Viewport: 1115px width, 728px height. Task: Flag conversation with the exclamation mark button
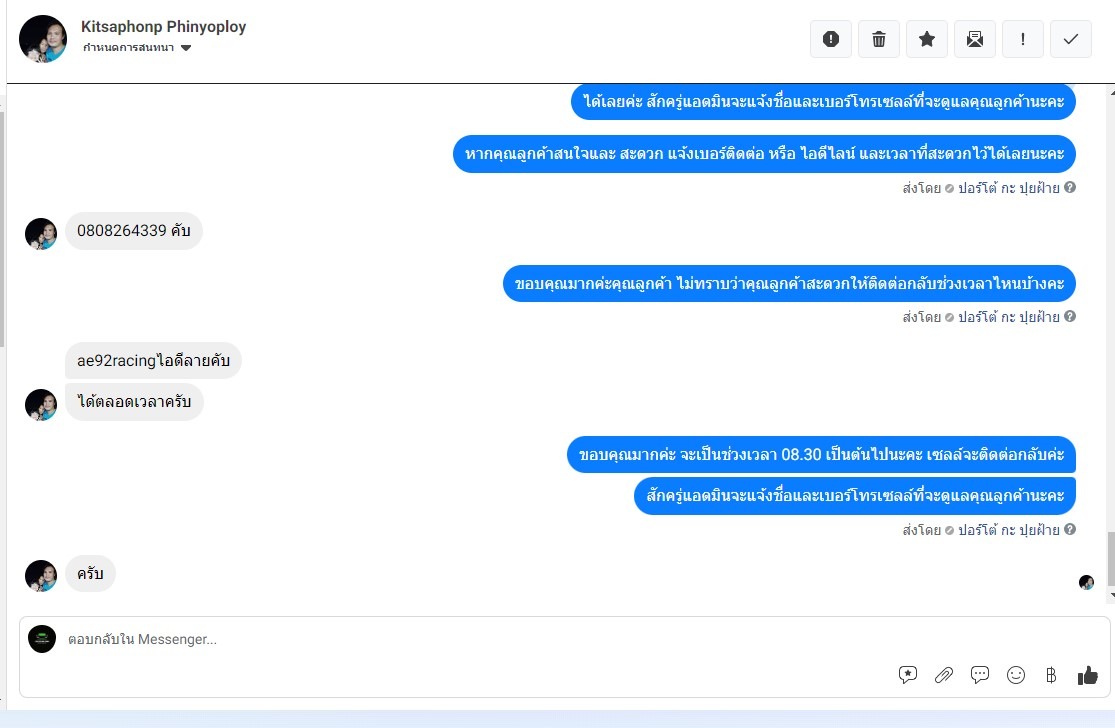point(1023,39)
